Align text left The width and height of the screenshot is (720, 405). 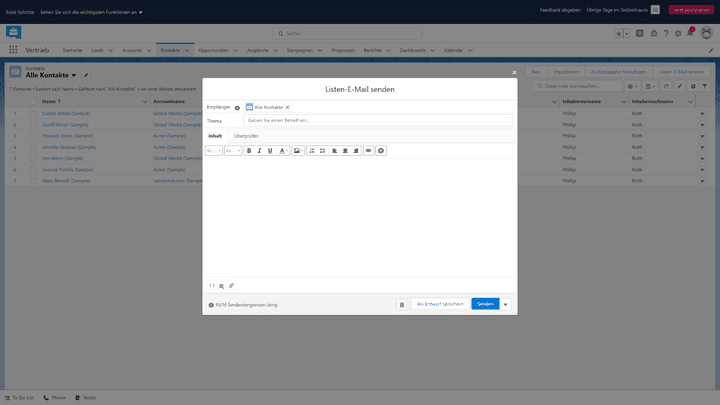point(335,151)
